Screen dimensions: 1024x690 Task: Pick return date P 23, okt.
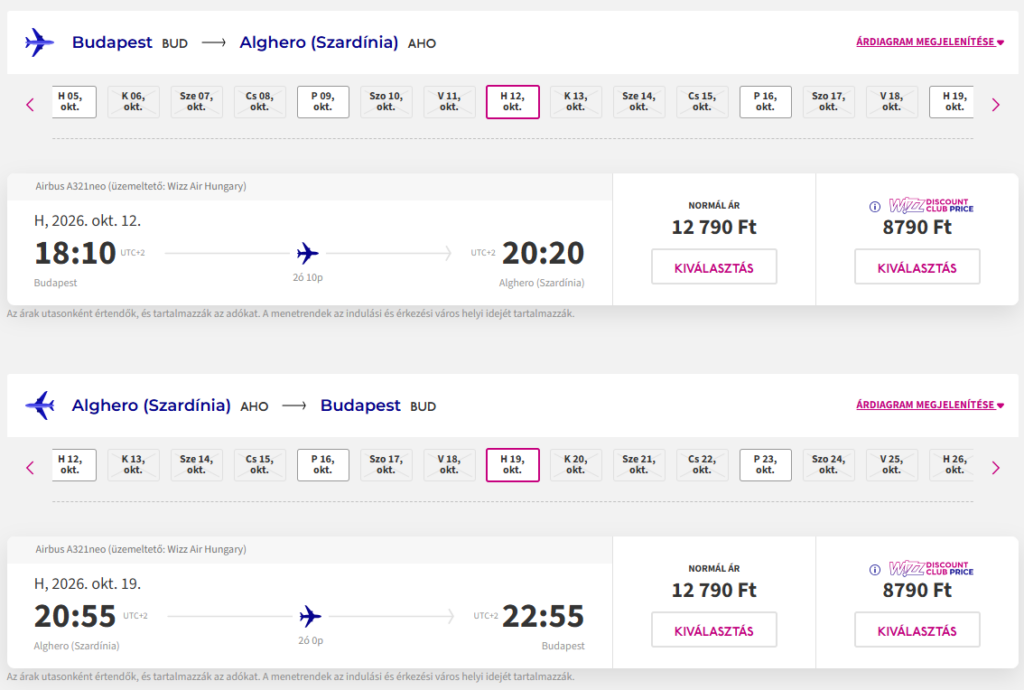[765, 465]
